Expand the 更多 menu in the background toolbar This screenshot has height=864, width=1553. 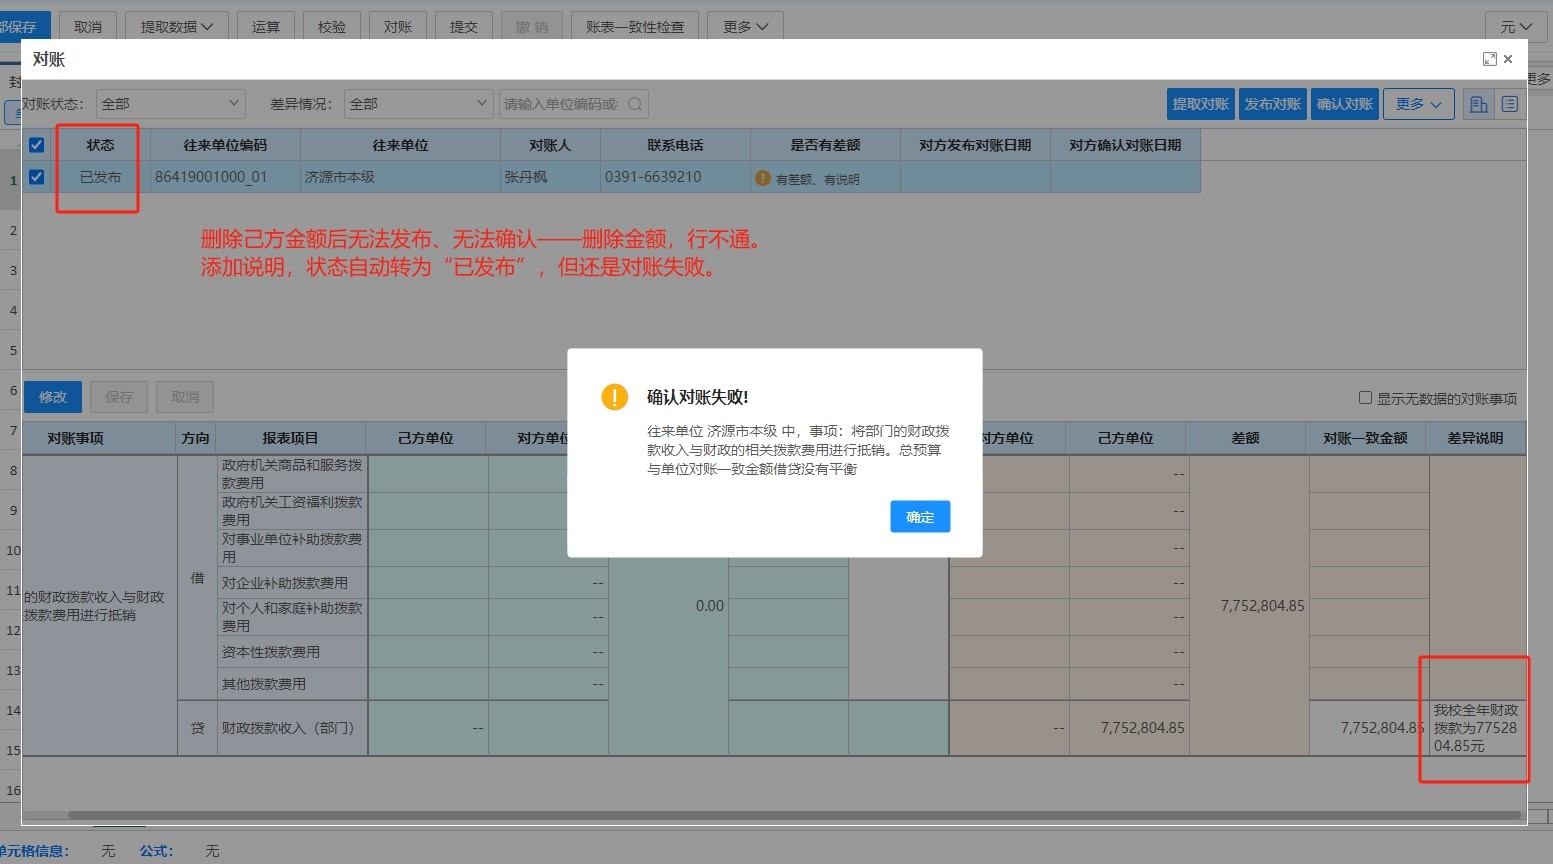click(745, 27)
